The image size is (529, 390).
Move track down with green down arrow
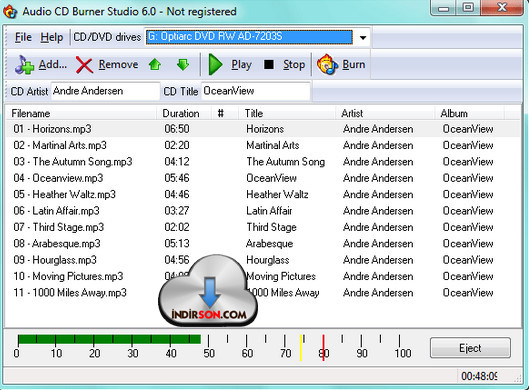(x=183, y=64)
